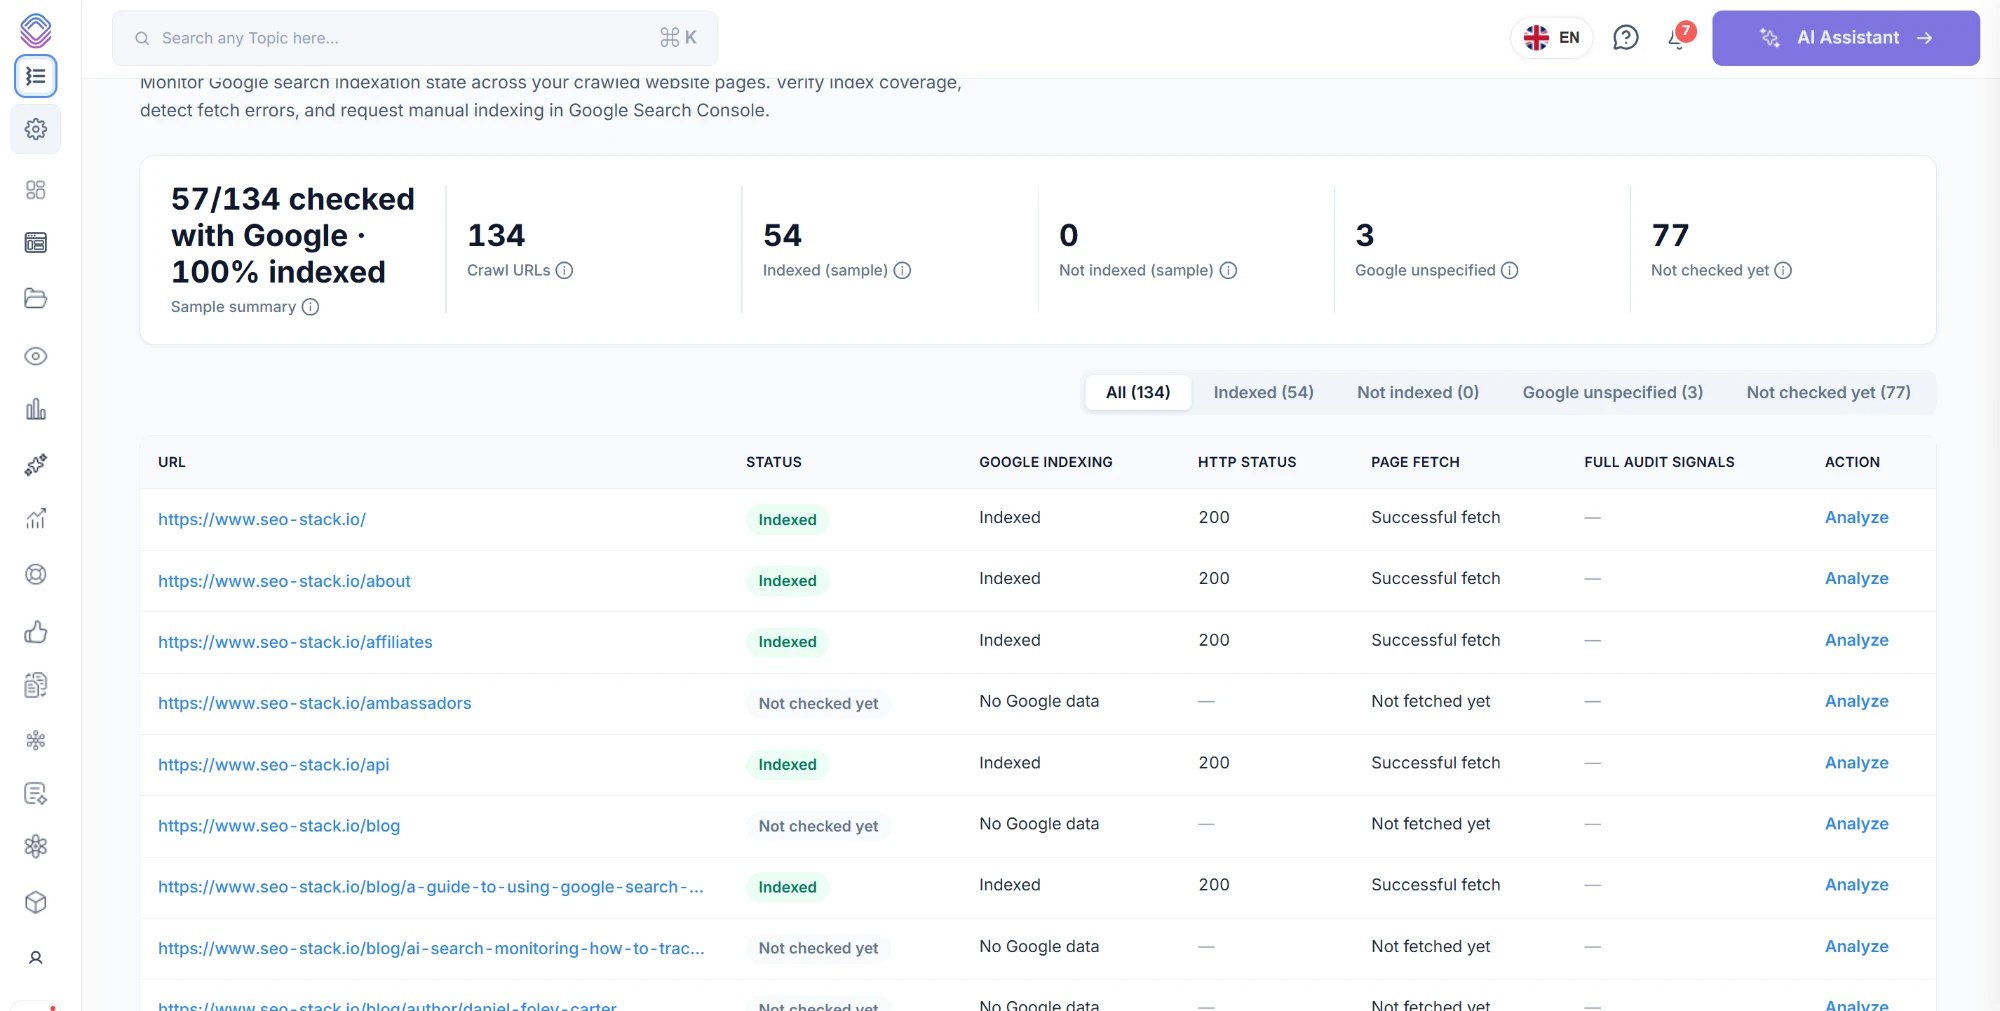2000x1011 pixels.
Task: Click the app logo in the sidebar
Action: 36,30
